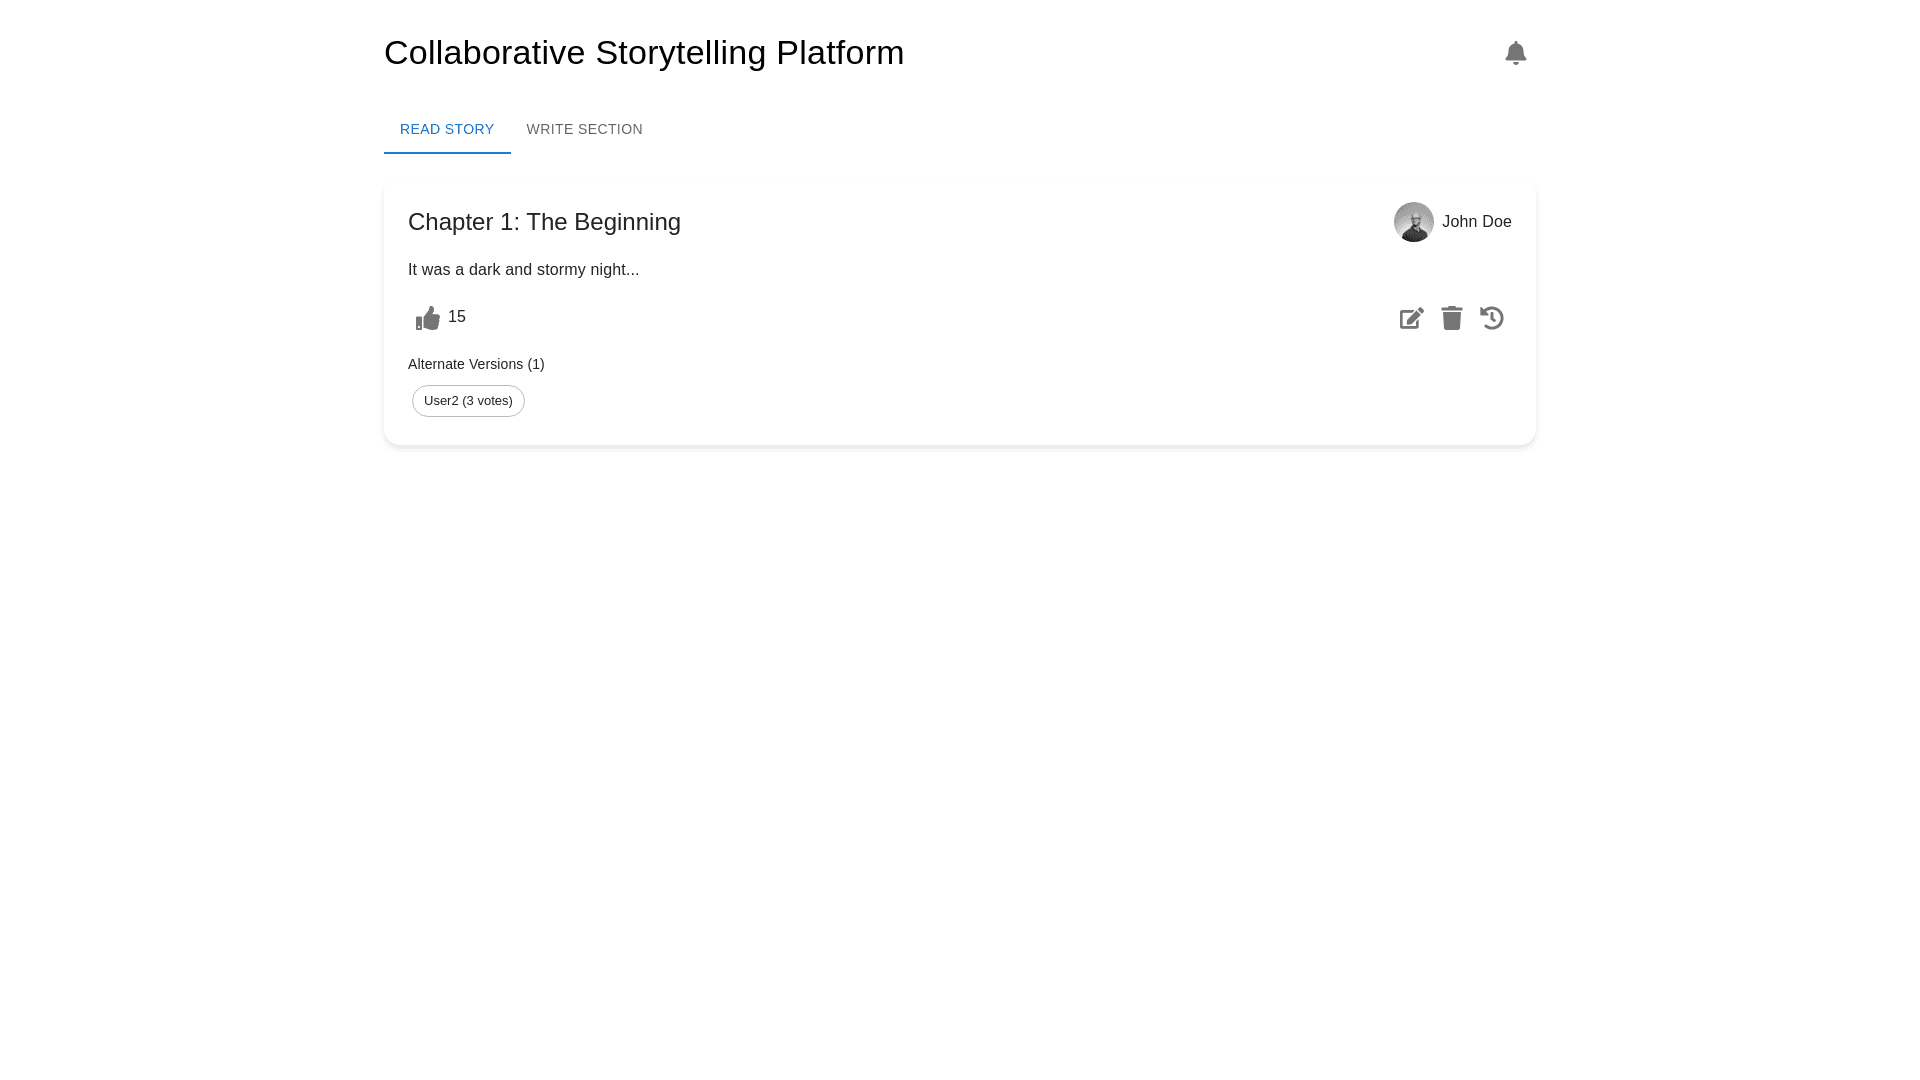The image size is (1920, 1080).
Task: Click the John Doe author name
Action: 1476,222
